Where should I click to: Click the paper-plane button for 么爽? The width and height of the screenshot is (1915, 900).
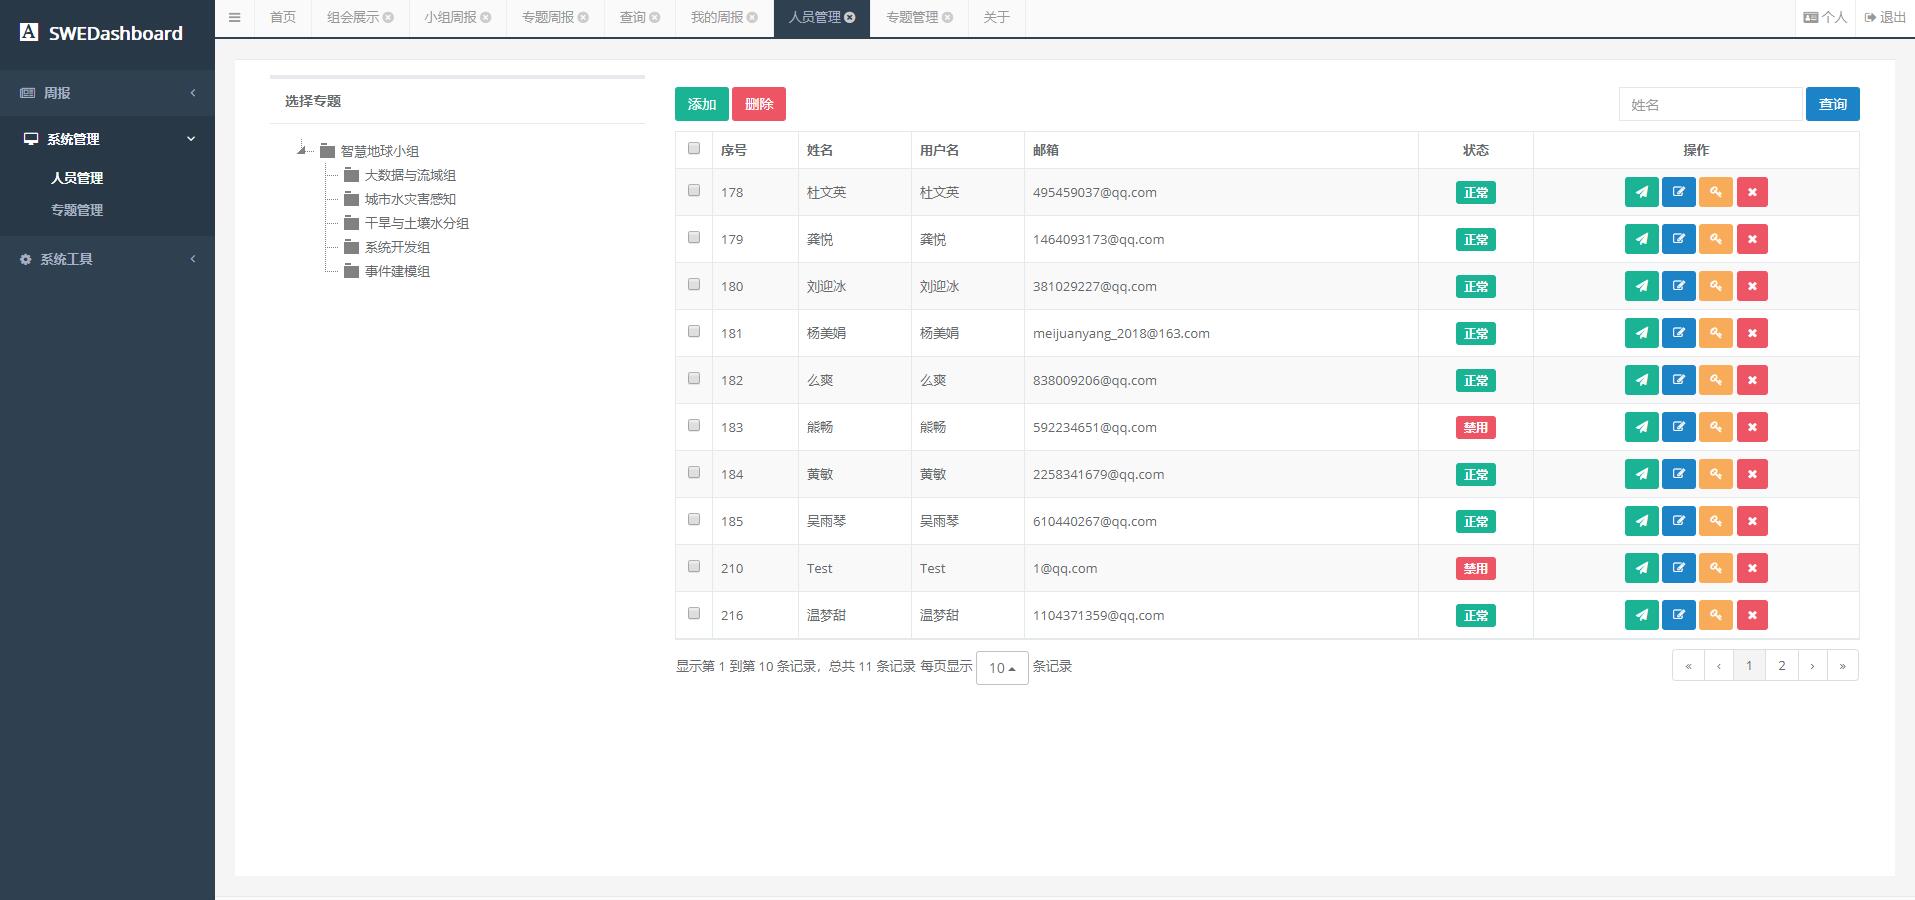(x=1641, y=380)
